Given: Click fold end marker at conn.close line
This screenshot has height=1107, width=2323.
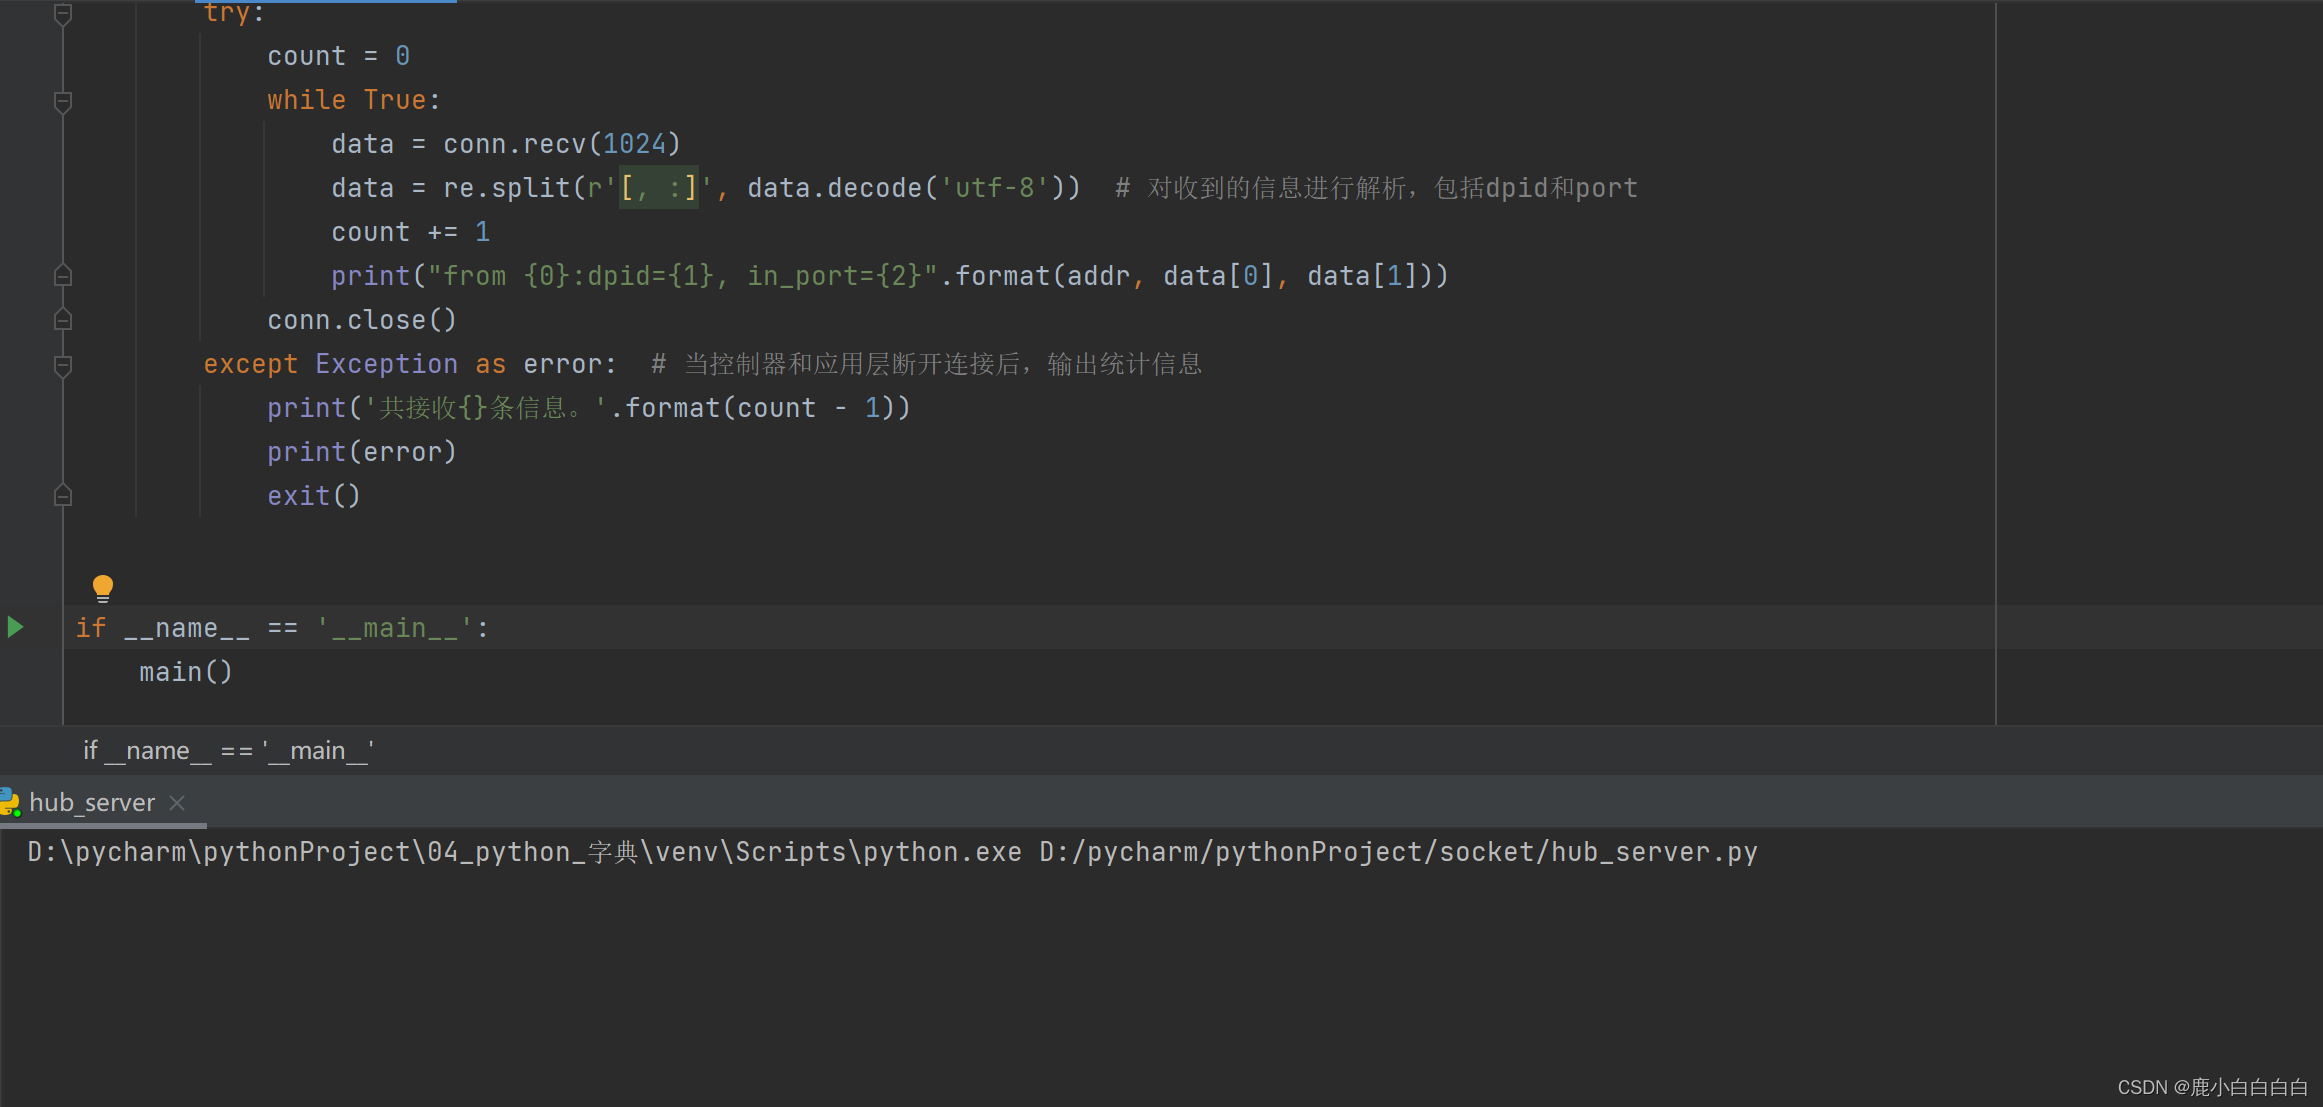Looking at the screenshot, I should coord(62,320).
